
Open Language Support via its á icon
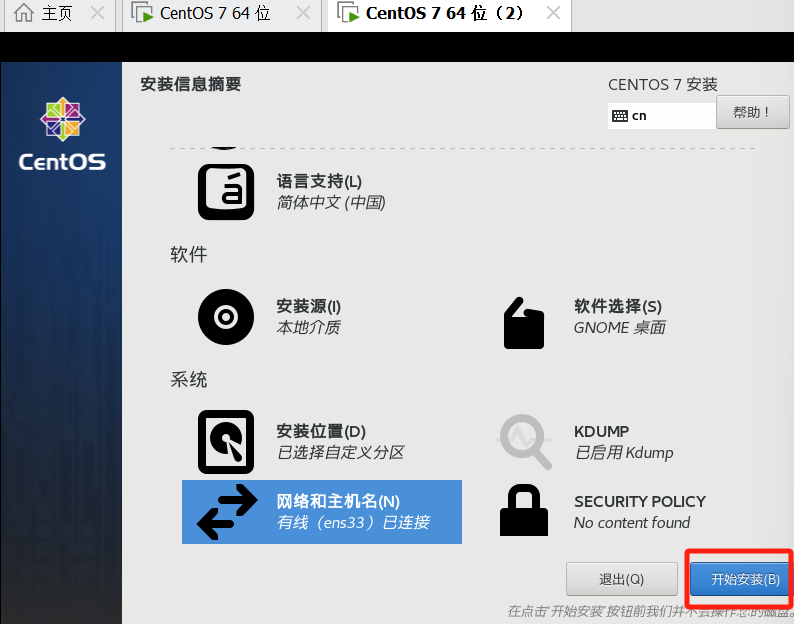pos(226,192)
